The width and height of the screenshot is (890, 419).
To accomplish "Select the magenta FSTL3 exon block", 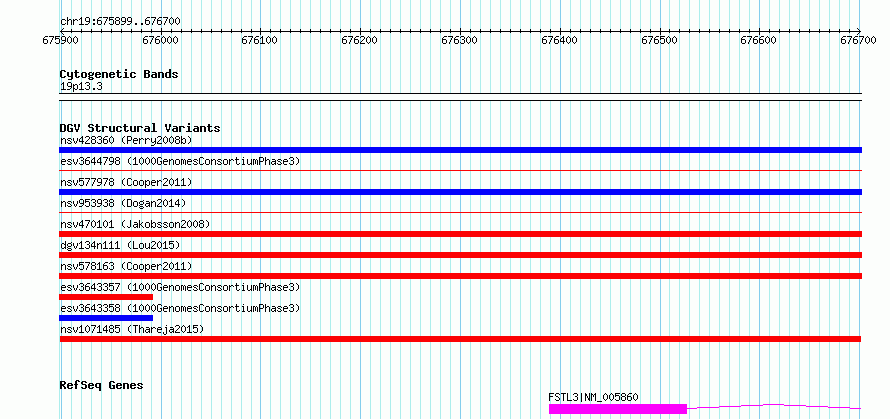I will (x=618, y=408).
